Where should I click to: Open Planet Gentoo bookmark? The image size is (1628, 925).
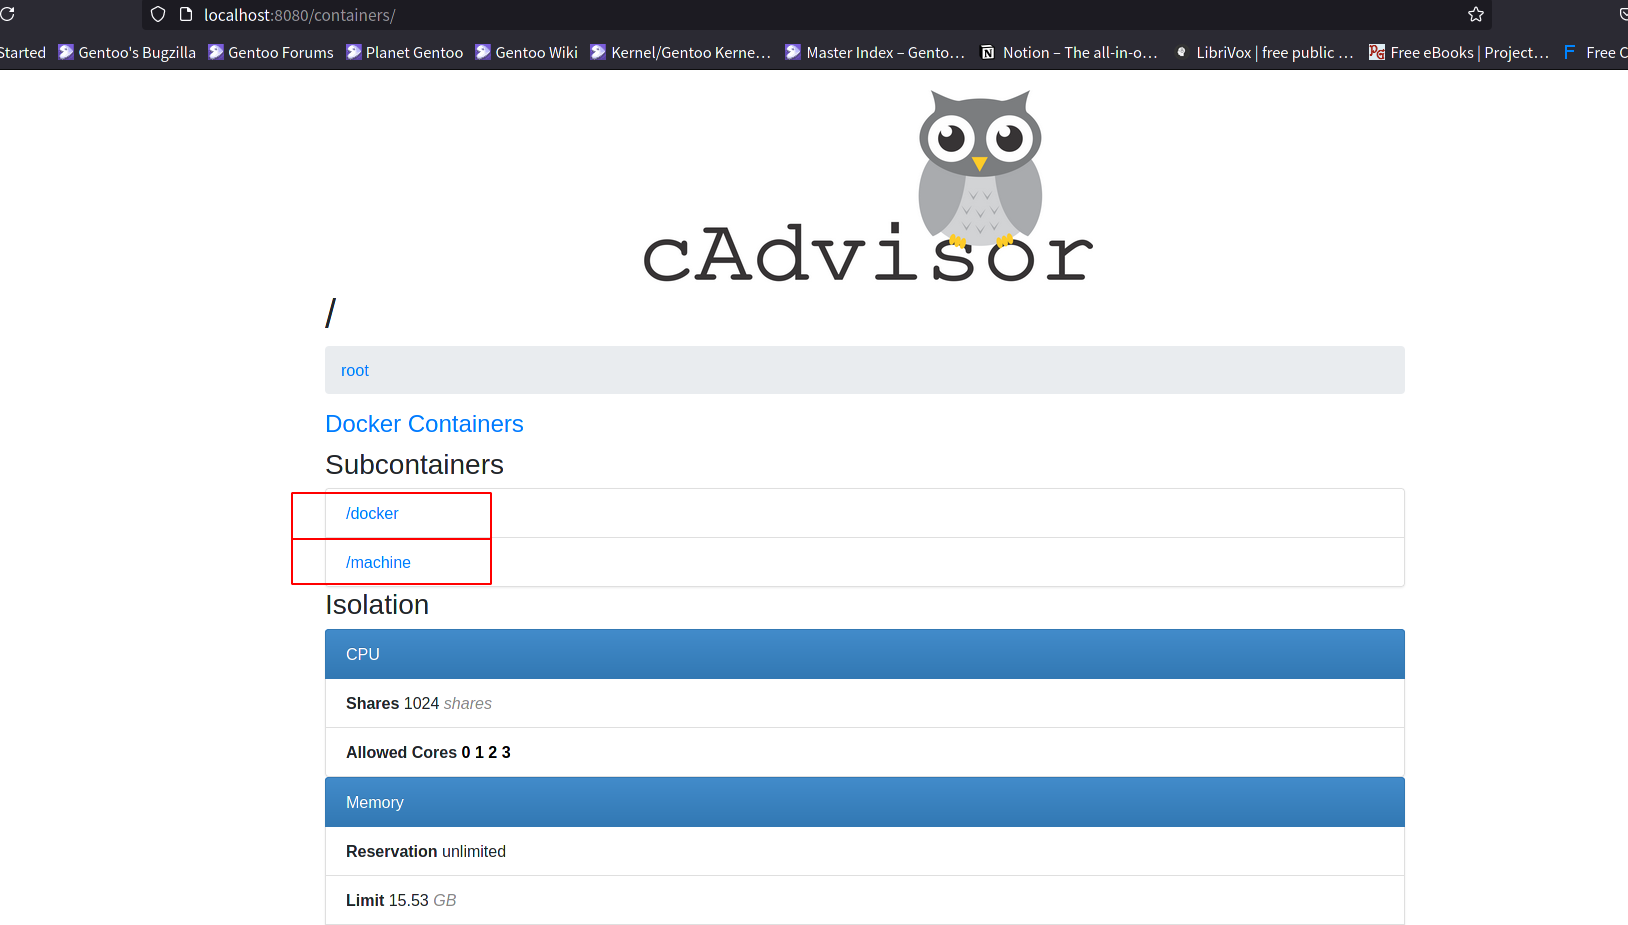pos(405,52)
